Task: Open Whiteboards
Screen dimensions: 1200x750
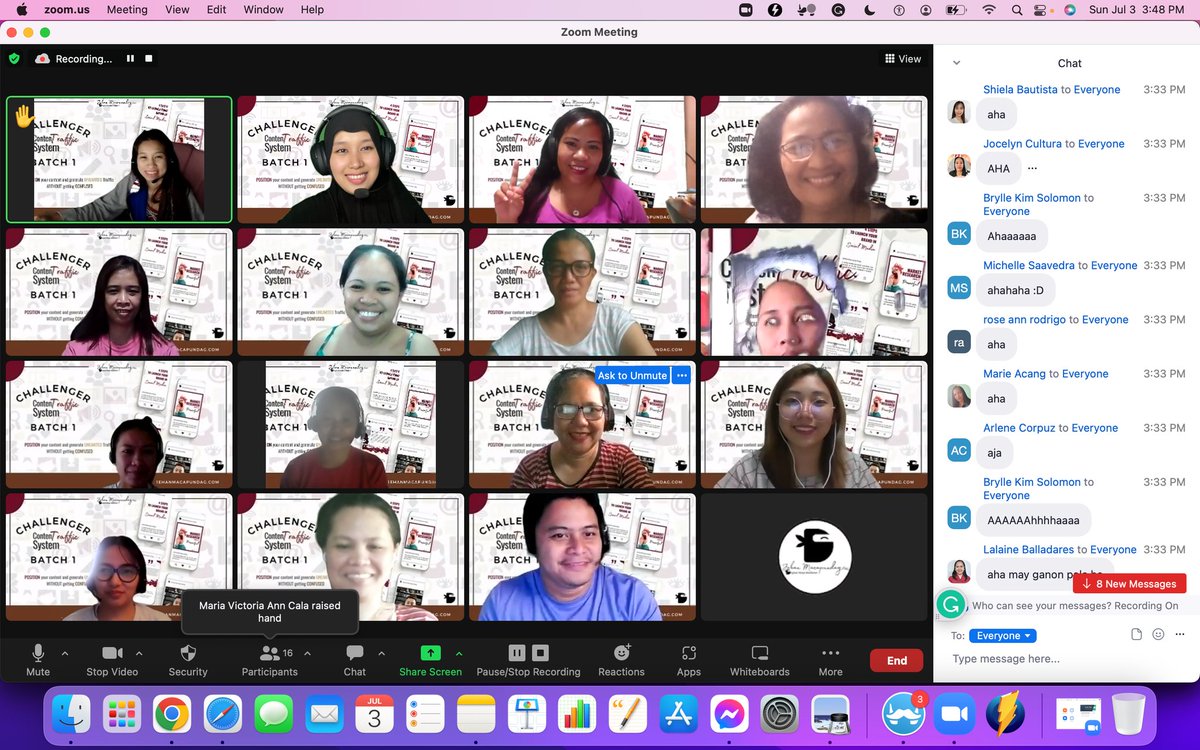Action: click(x=759, y=660)
